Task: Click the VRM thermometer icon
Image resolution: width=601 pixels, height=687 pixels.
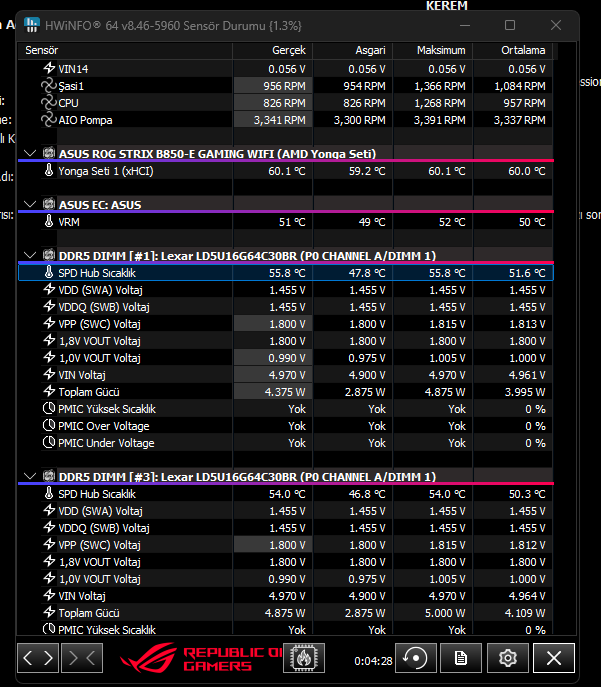Action: (49, 221)
